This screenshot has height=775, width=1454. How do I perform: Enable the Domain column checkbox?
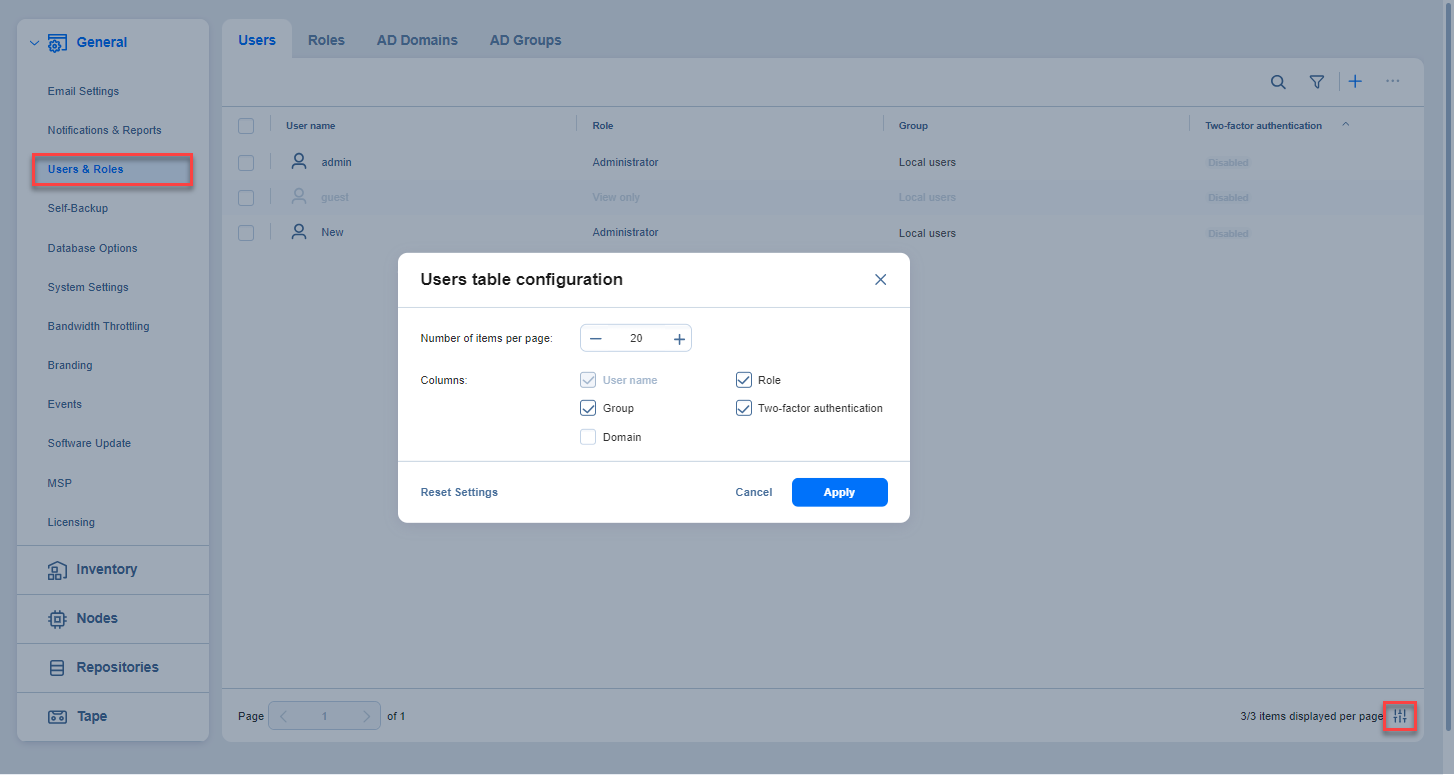(588, 437)
